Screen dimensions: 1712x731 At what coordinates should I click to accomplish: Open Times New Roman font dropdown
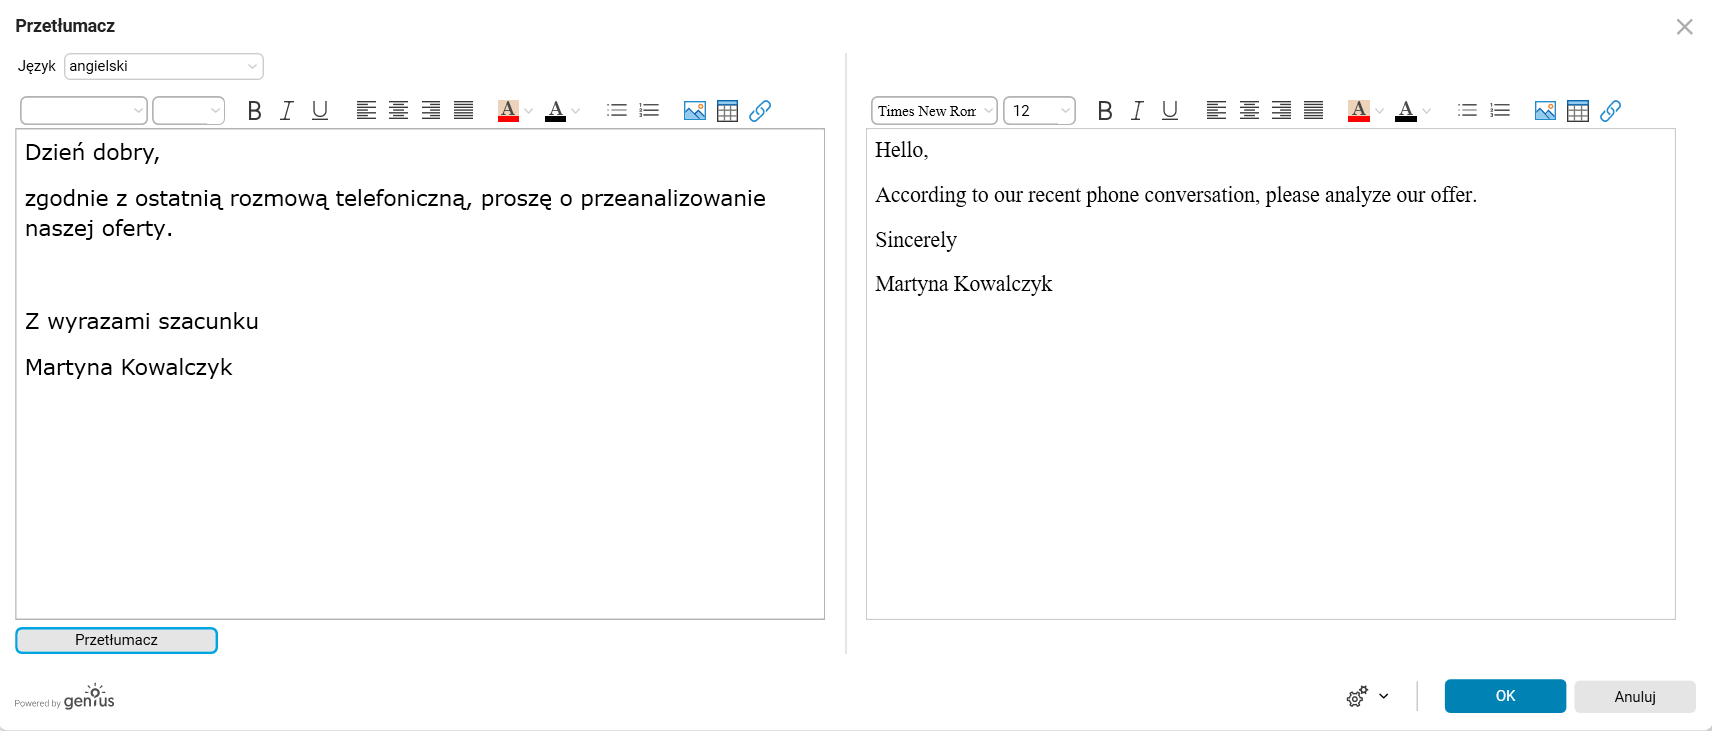(934, 111)
